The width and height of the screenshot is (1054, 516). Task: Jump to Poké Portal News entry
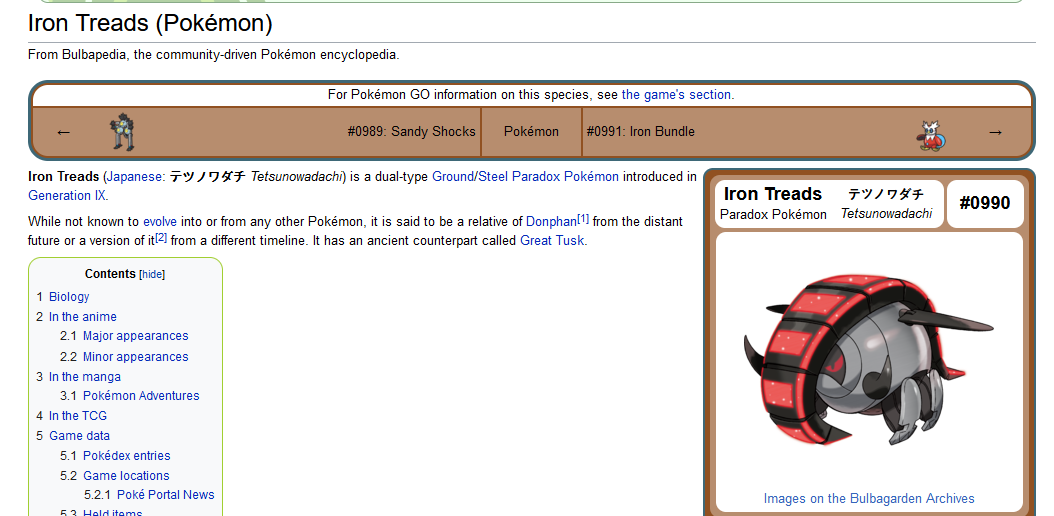click(x=165, y=495)
